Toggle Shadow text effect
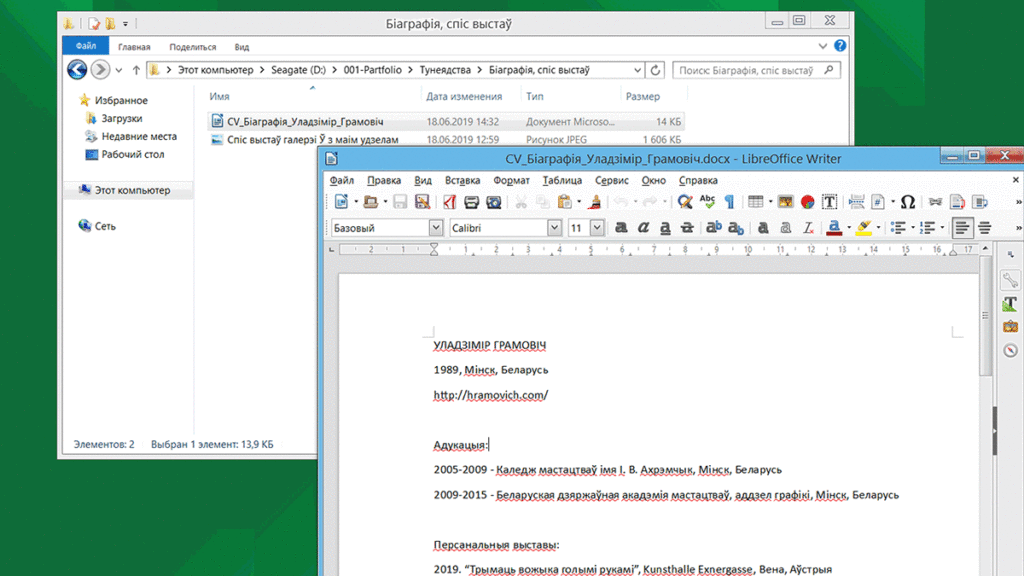This screenshot has height=576, width=1024. point(763,227)
